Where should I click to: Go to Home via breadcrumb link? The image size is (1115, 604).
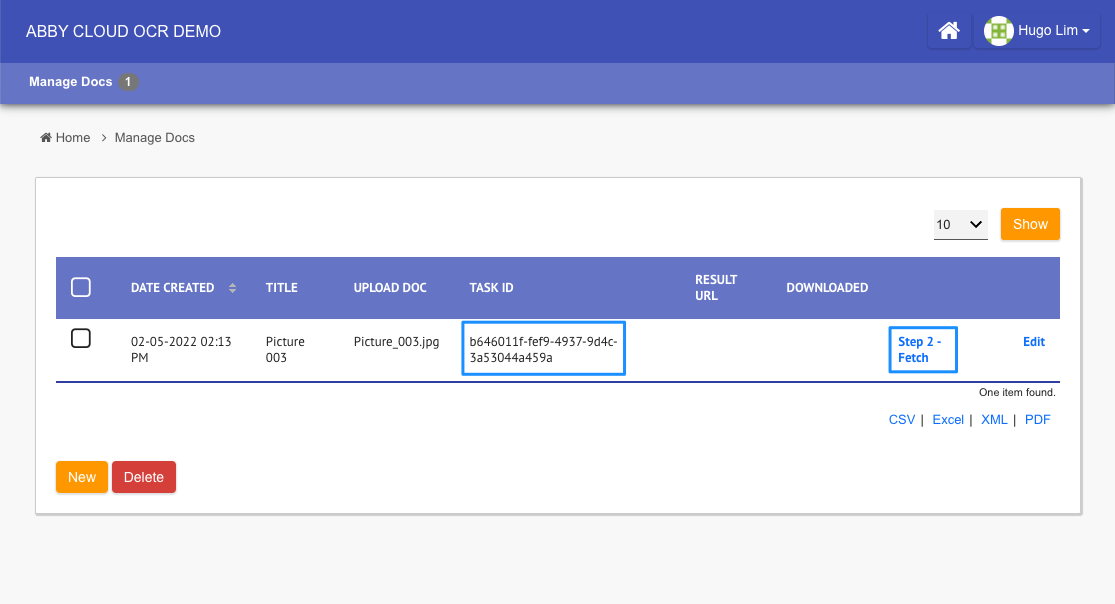coord(73,138)
